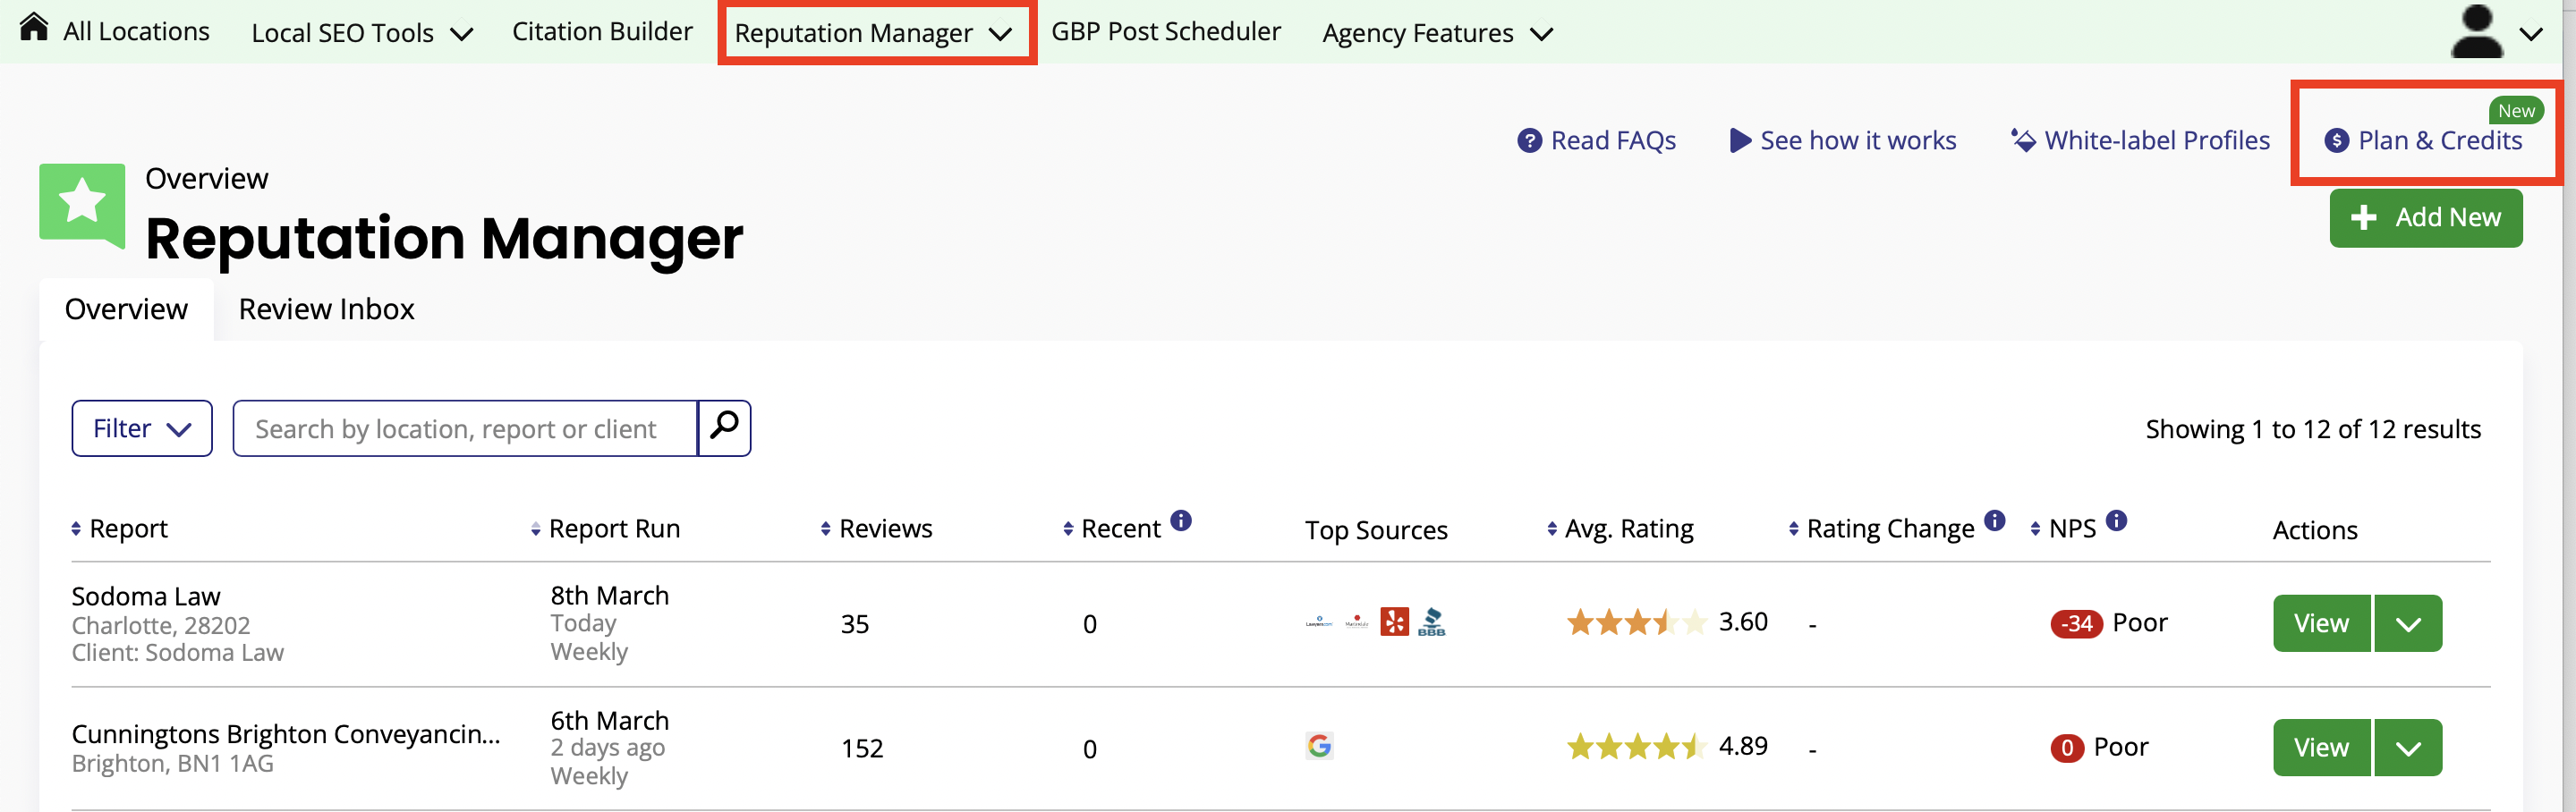Click the 35 reviews count
2576x812 pixels.
tap(855, 625)
